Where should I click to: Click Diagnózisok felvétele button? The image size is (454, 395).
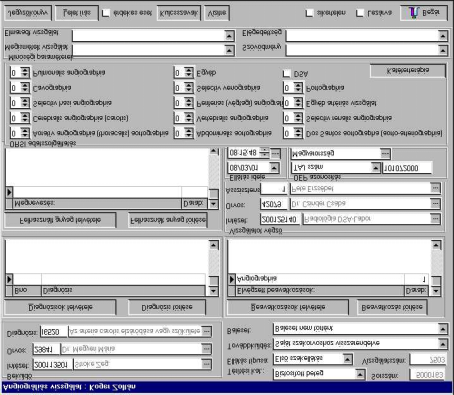pyautogui.click(x=60, y=307)
